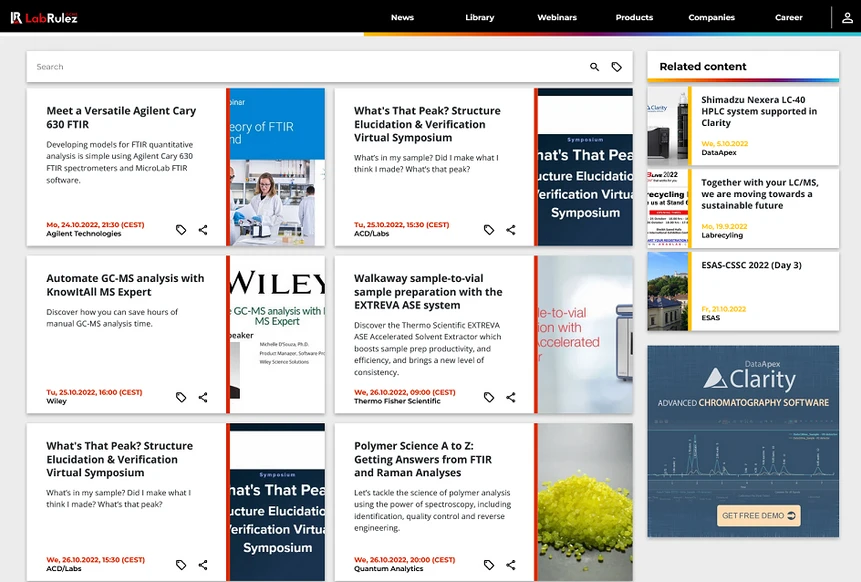The height and width of the screenshot is (582, 861).
Task: Click the LabRulez logo
Action: (44, 18)
